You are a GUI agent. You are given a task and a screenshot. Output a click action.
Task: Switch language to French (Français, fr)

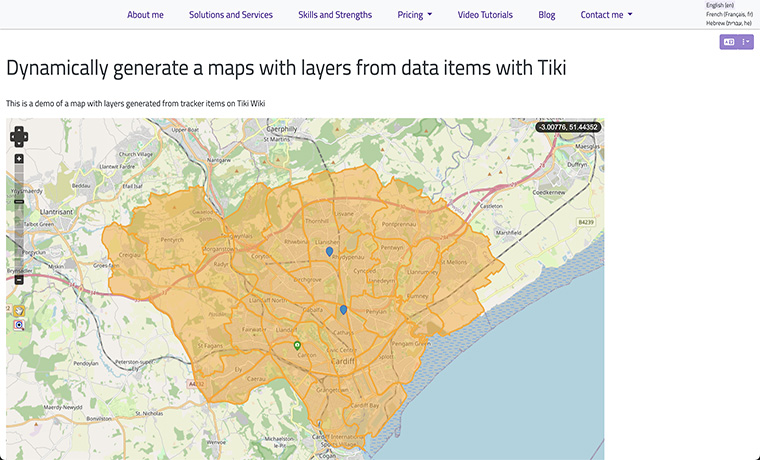coord(729,14)
